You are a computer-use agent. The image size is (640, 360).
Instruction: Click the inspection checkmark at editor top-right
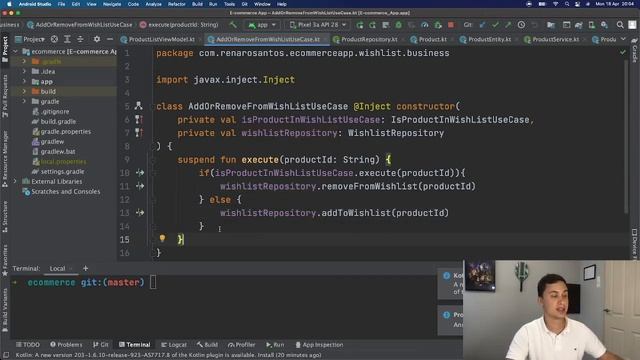coord(622,53)
